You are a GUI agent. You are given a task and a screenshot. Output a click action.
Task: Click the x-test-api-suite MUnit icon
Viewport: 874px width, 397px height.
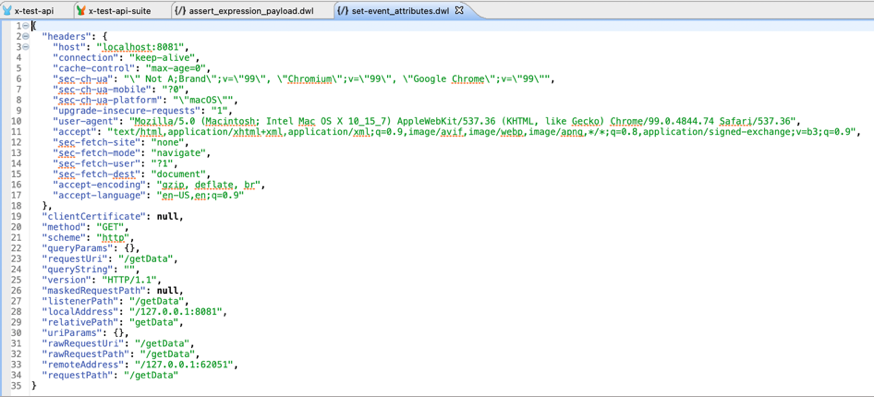click(x=81, y=11)
